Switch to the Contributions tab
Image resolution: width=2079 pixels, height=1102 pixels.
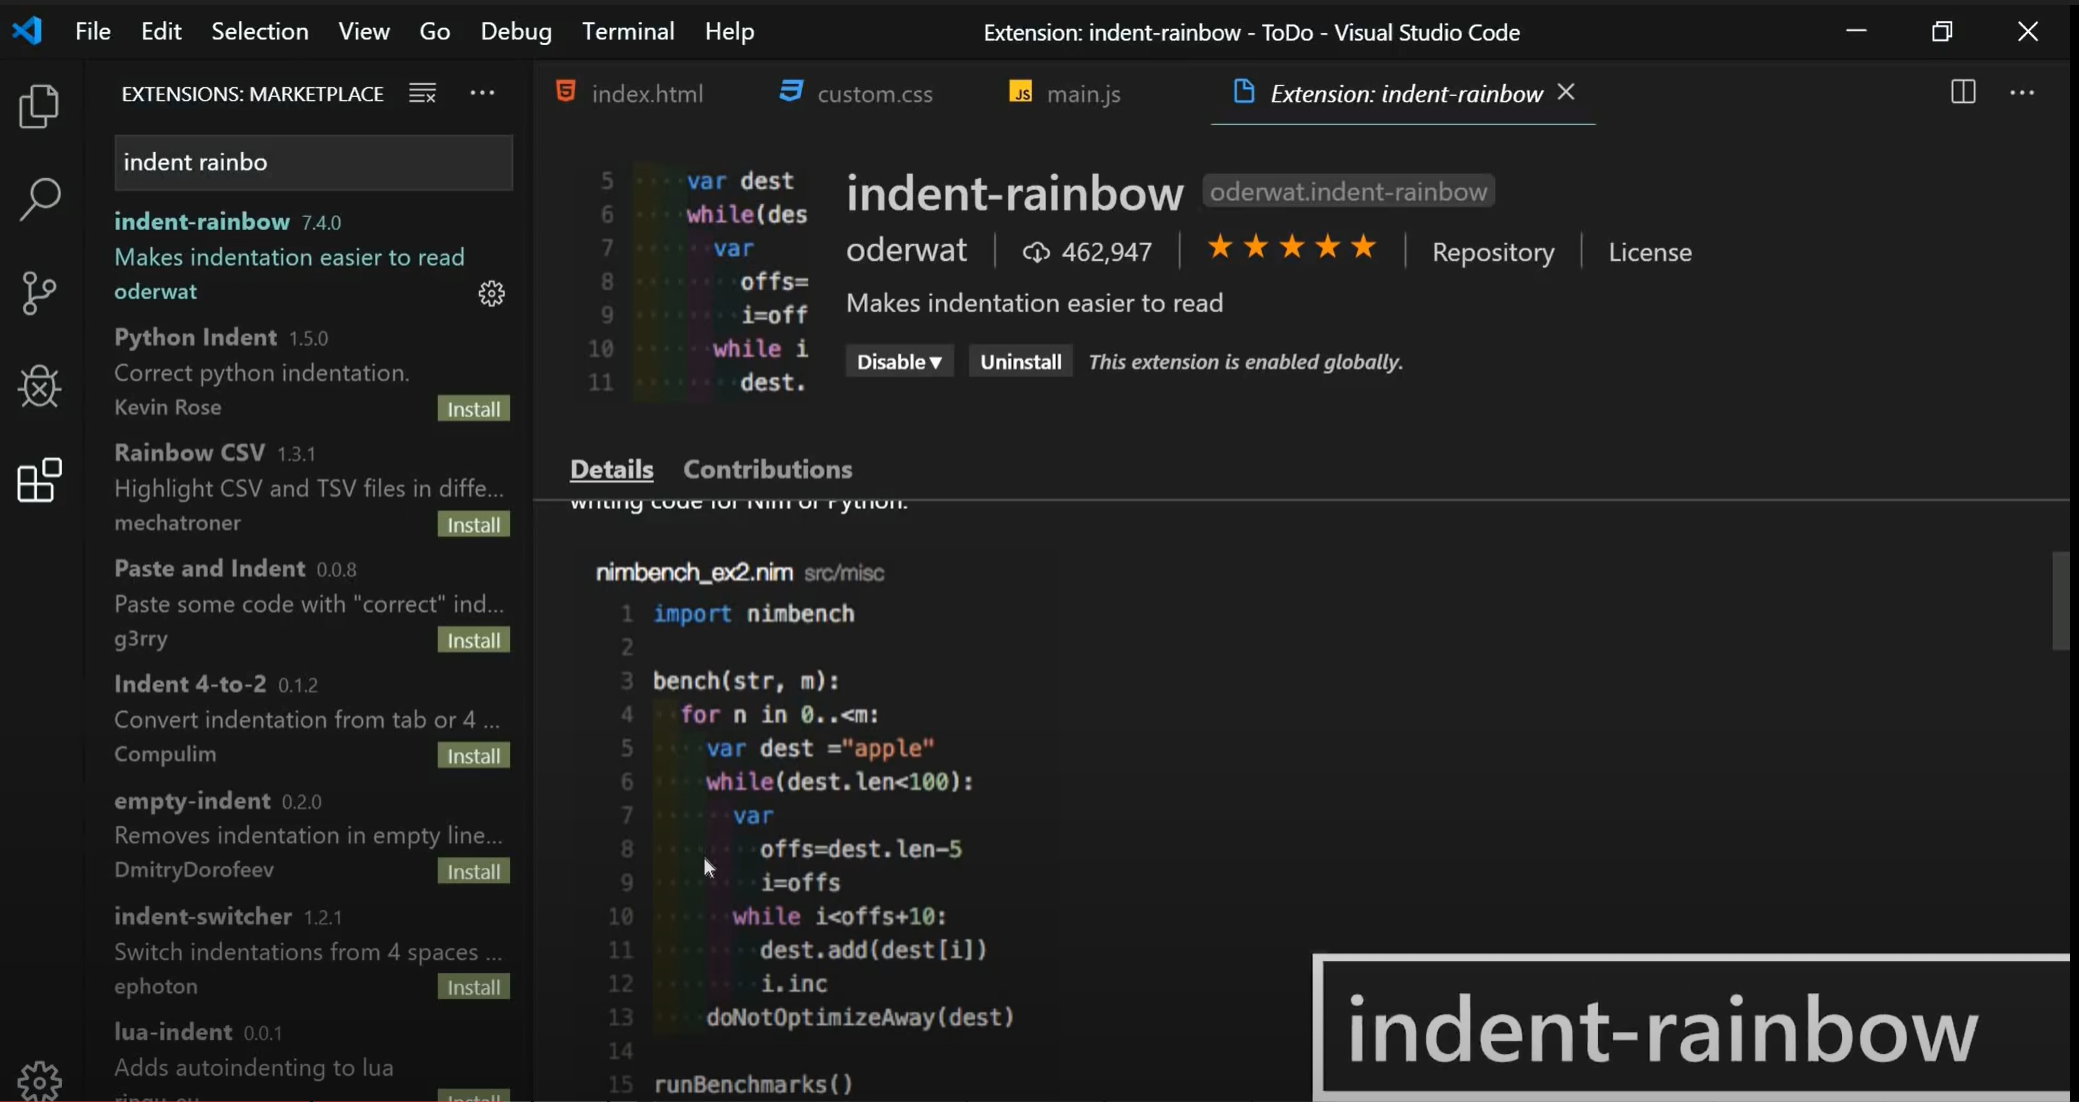[767, 469]
